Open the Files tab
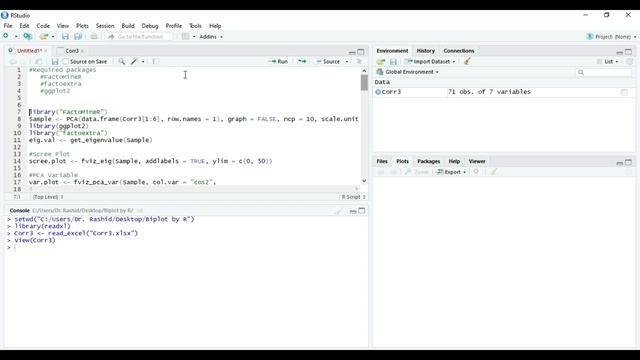Image resolution: width=640 pixels, height=360 pixels. point(382,161)
